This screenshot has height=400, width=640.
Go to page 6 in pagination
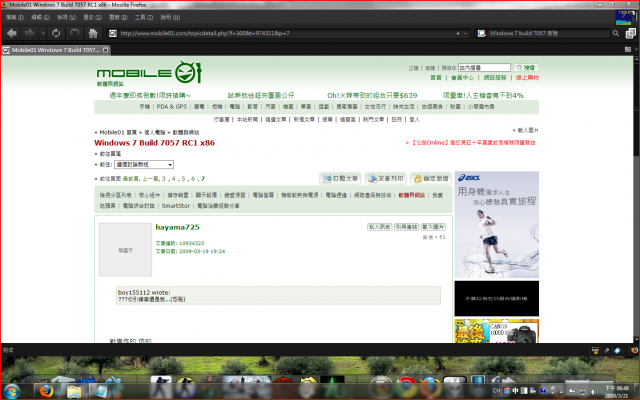[x=193, y=179]
